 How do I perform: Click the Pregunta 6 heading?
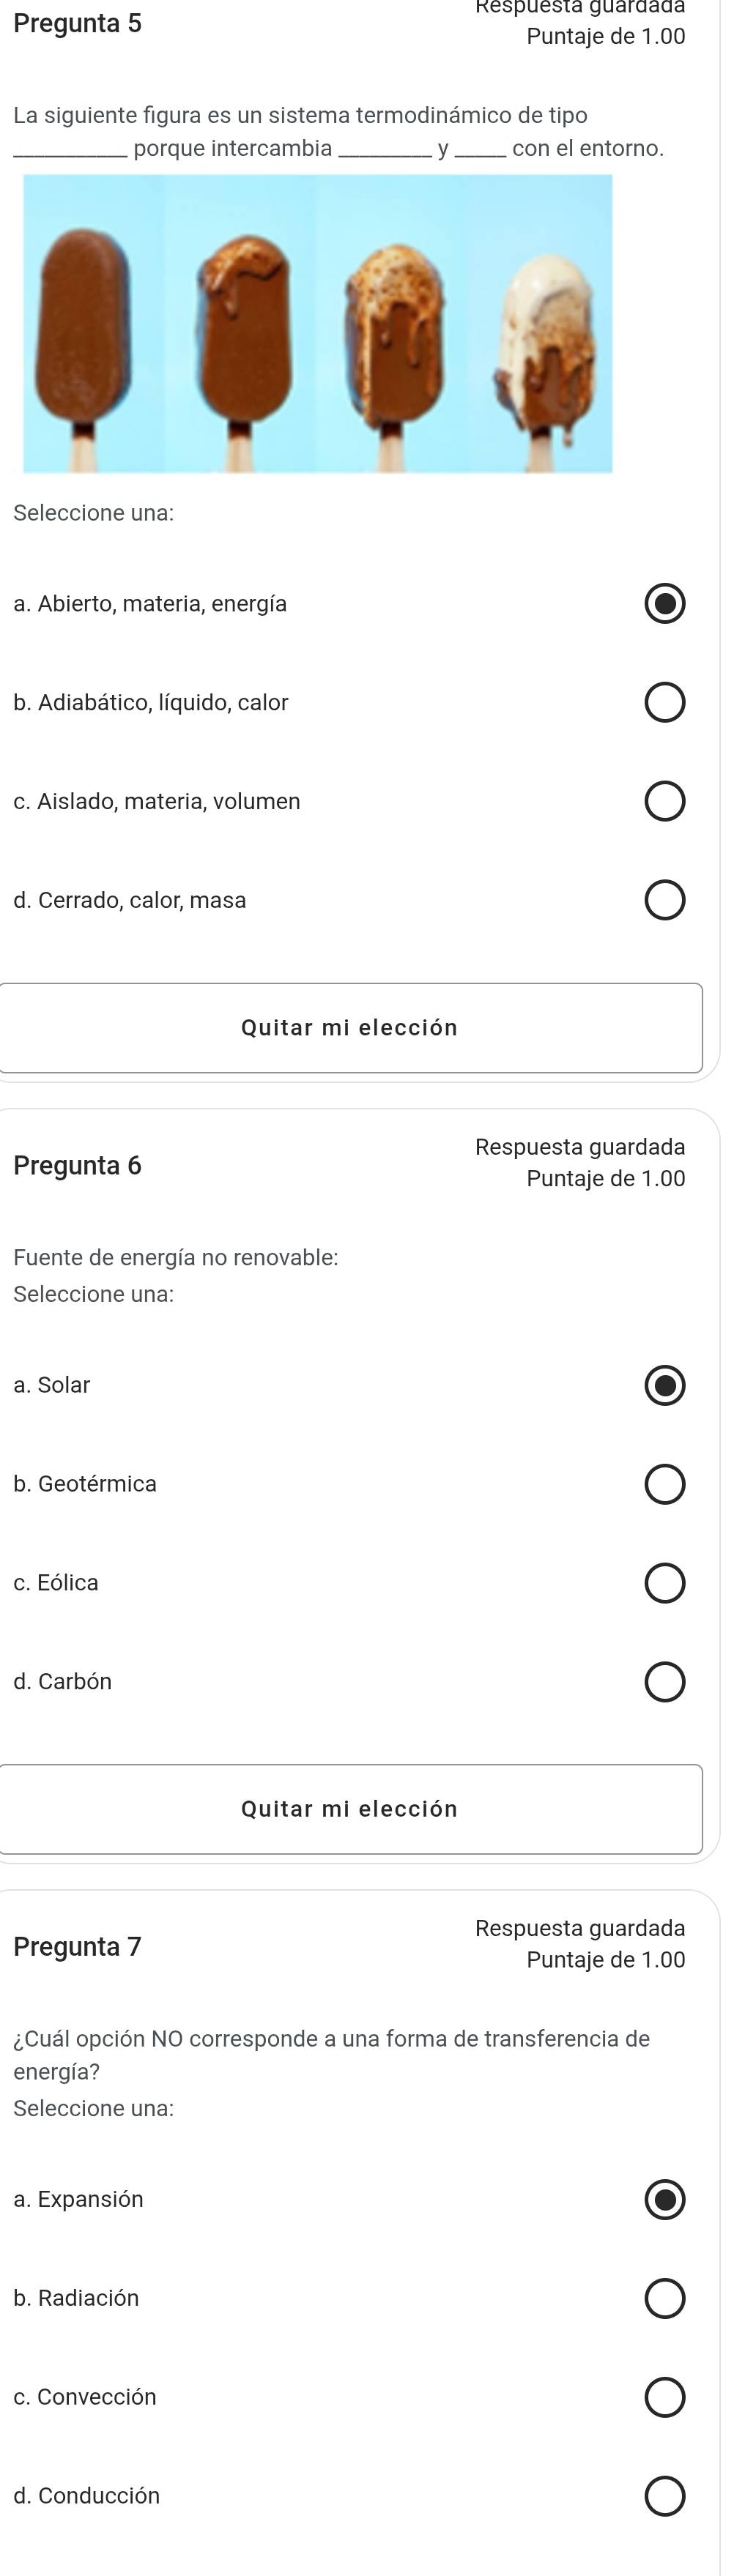pyautogui.click(x=78, y=1165)
